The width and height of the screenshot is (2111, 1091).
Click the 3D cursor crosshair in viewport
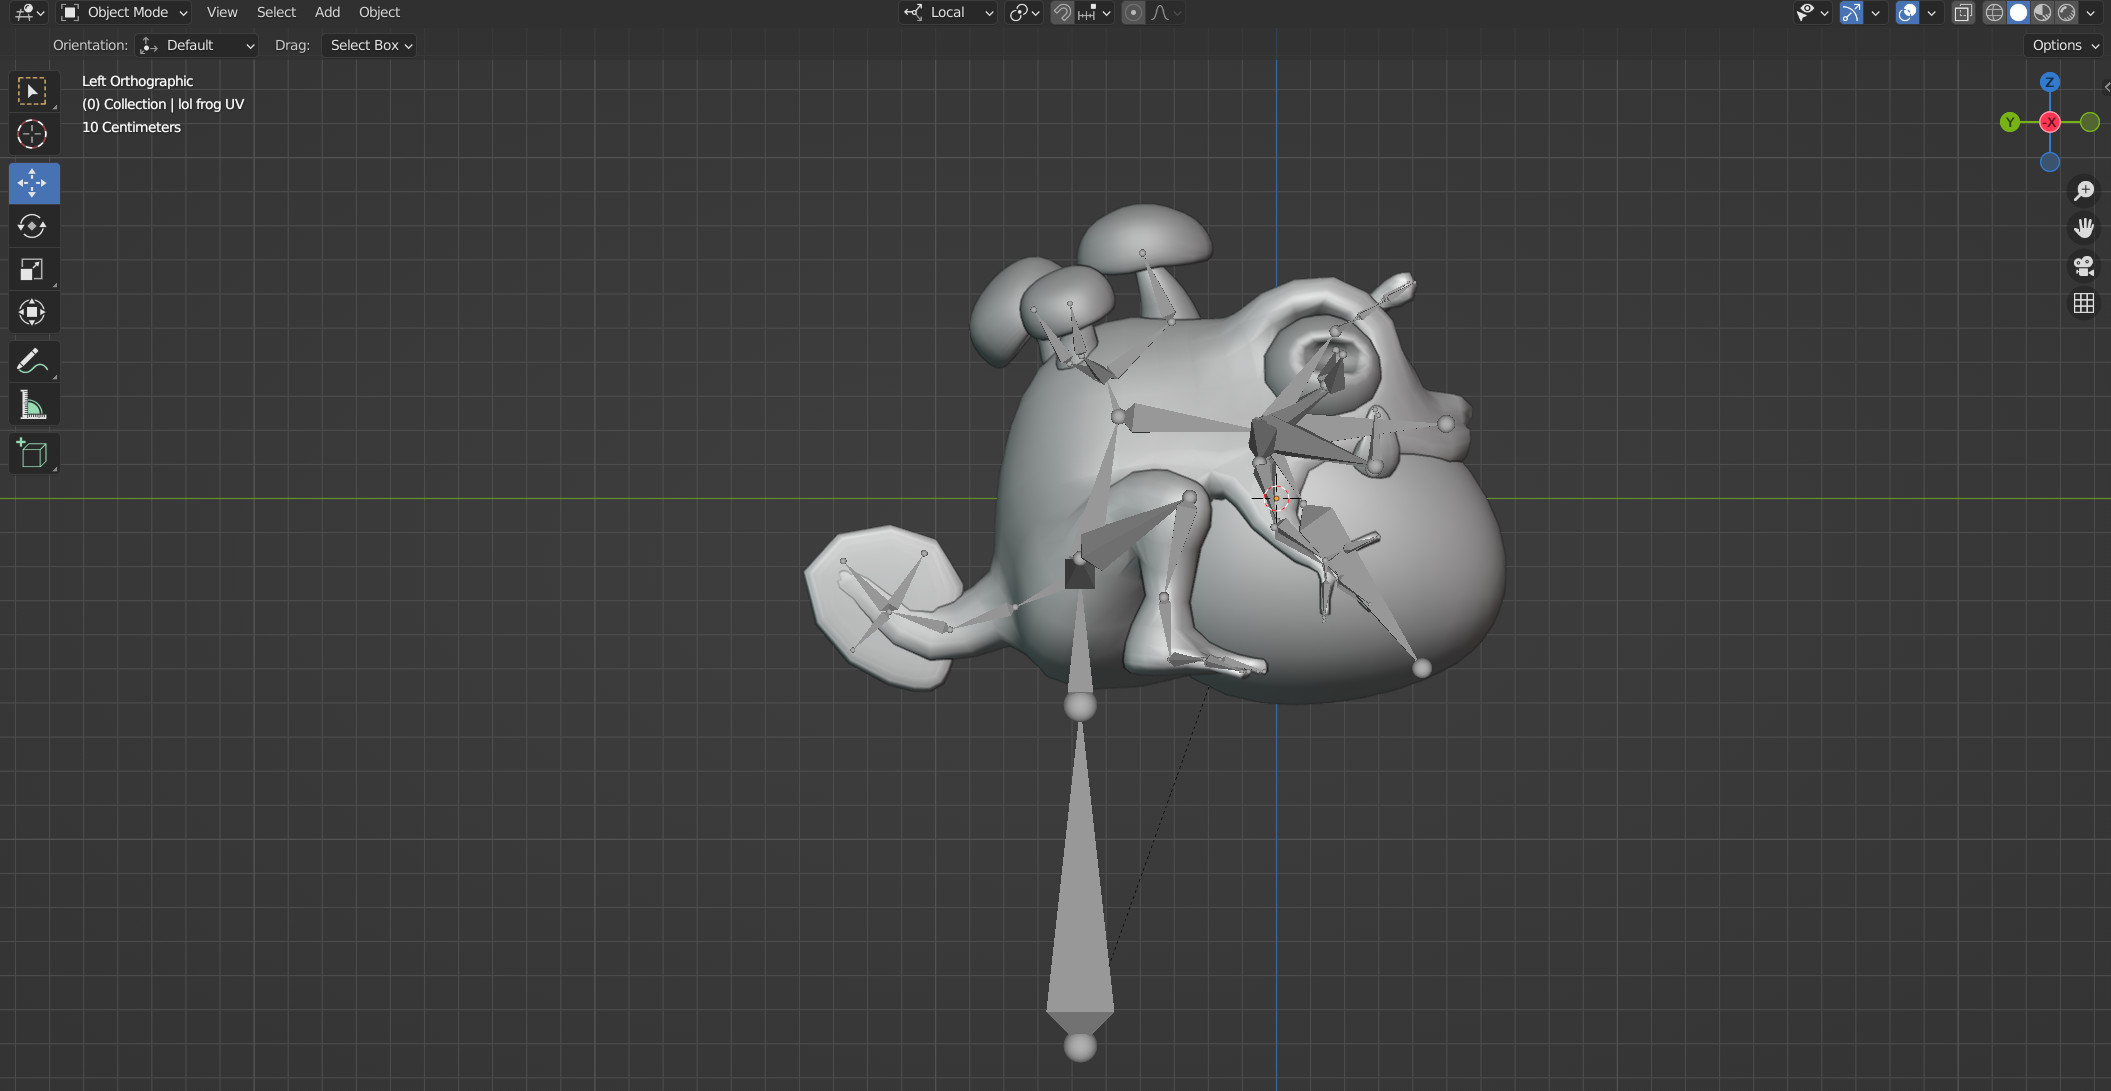click(1276, 498)
